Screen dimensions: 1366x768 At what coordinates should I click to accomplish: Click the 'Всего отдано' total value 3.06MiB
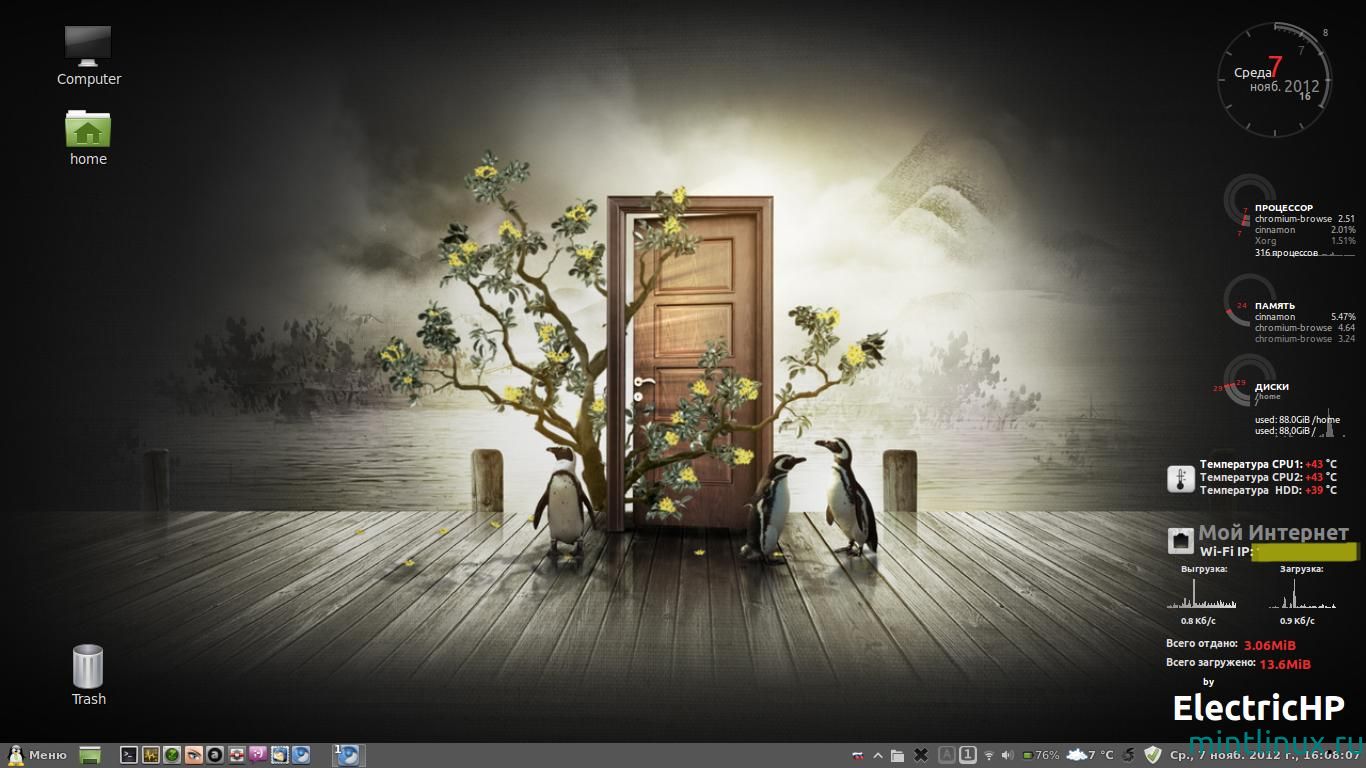[x=1270, y=646]
